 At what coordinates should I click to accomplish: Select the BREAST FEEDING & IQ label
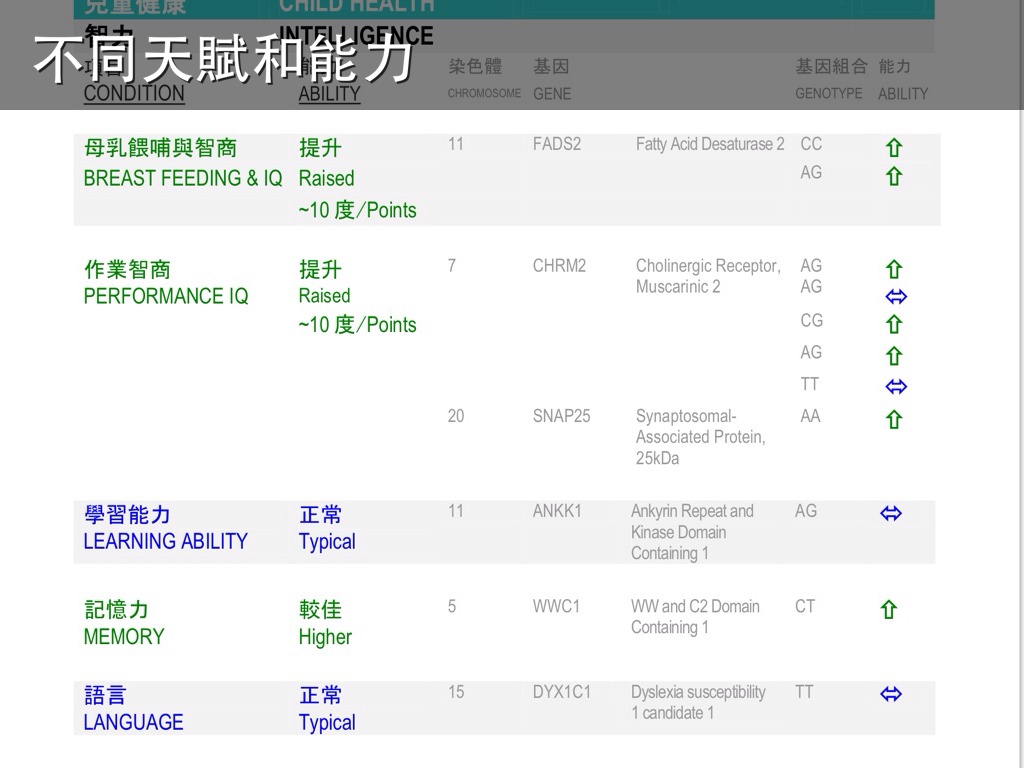click(183, 178)
